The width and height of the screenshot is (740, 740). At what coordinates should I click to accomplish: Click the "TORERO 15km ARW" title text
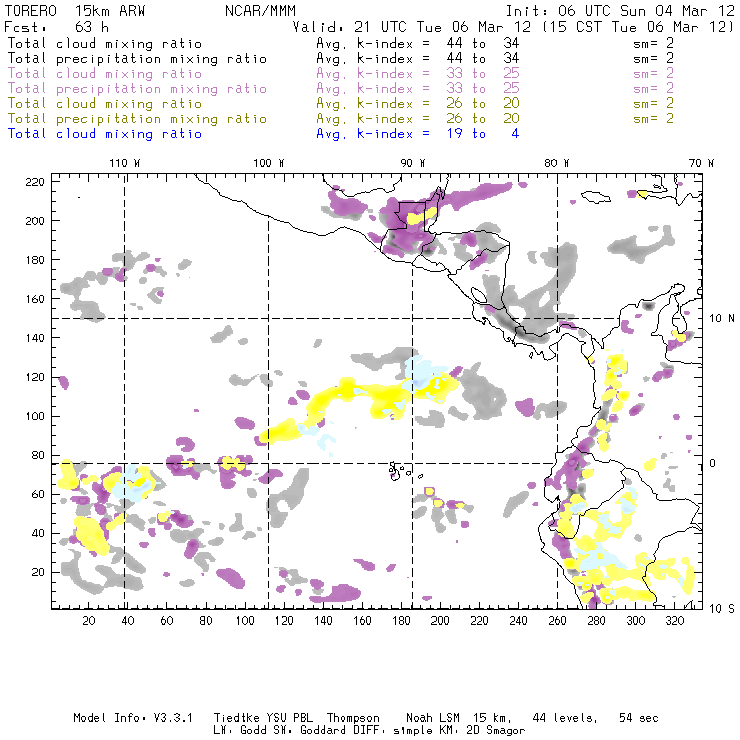[75, 11]
